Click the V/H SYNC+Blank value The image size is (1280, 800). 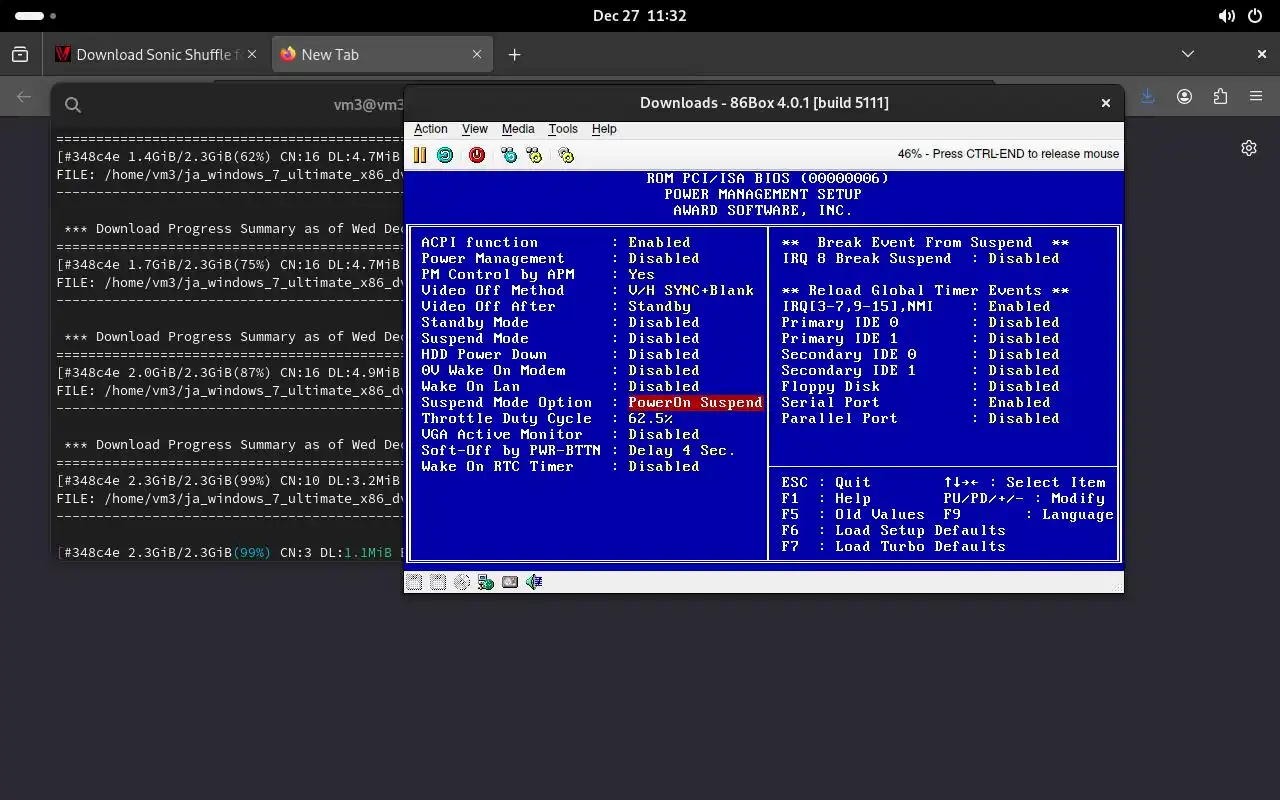(x=691, y=291)
